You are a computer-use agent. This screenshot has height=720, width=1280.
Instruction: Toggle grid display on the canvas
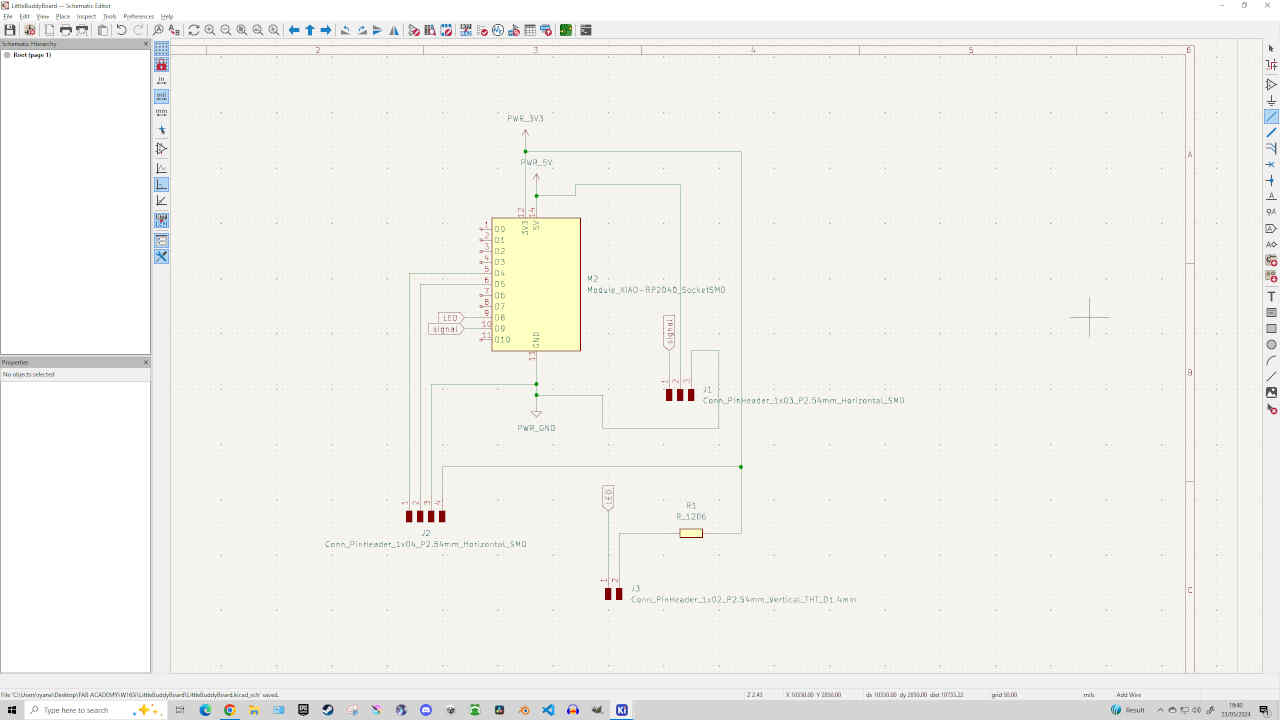coord(161,48)
